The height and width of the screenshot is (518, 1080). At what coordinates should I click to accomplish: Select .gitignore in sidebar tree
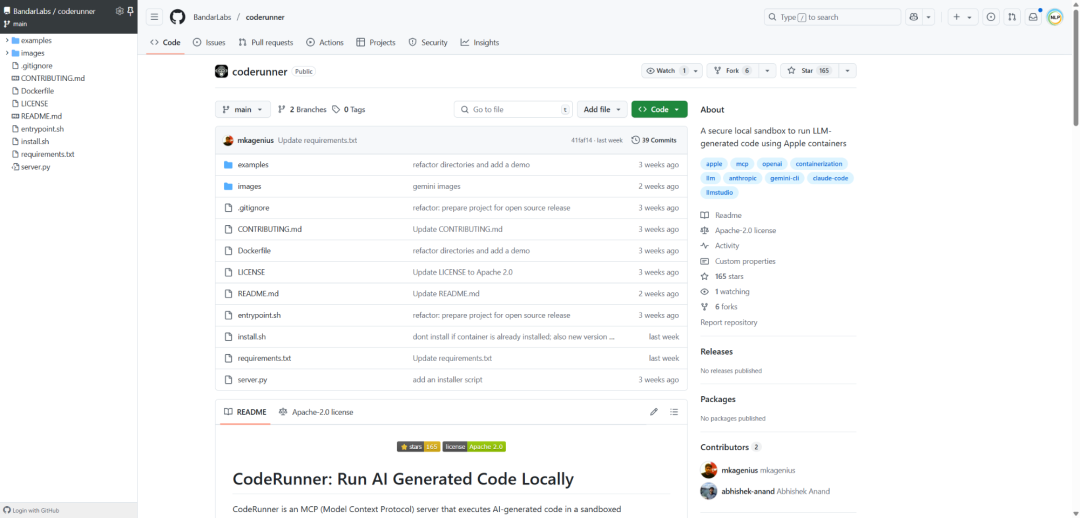[x=36, y=65]
